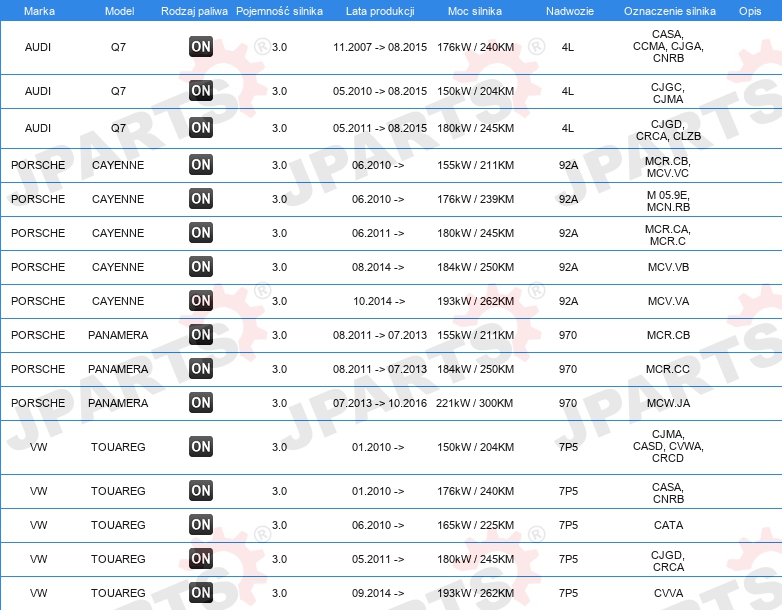Image resolution: width=782 pixels, height=610 pixels.
Task: Click the 970 body cell in the MCW.JA row
Action: click(568, 403)
